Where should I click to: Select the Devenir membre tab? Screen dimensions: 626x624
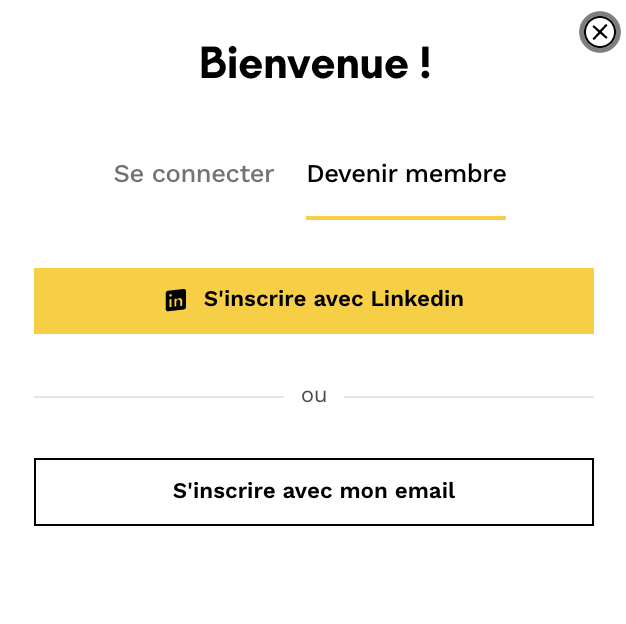tap(406, 174)
